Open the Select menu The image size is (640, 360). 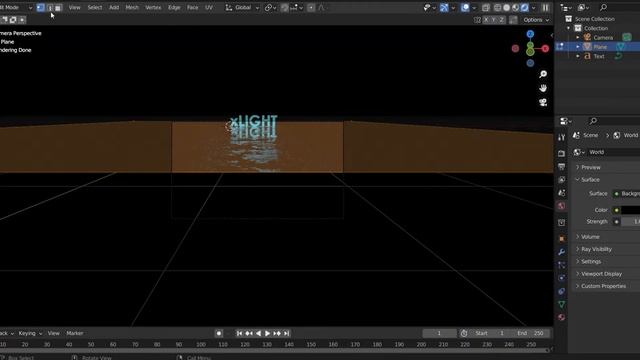pos(95,7)
